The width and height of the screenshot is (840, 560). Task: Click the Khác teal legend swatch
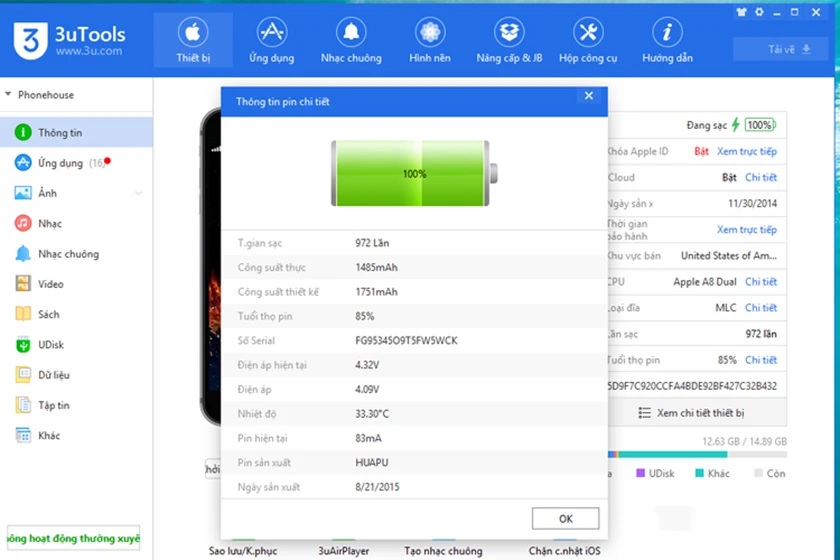(699, 473)
